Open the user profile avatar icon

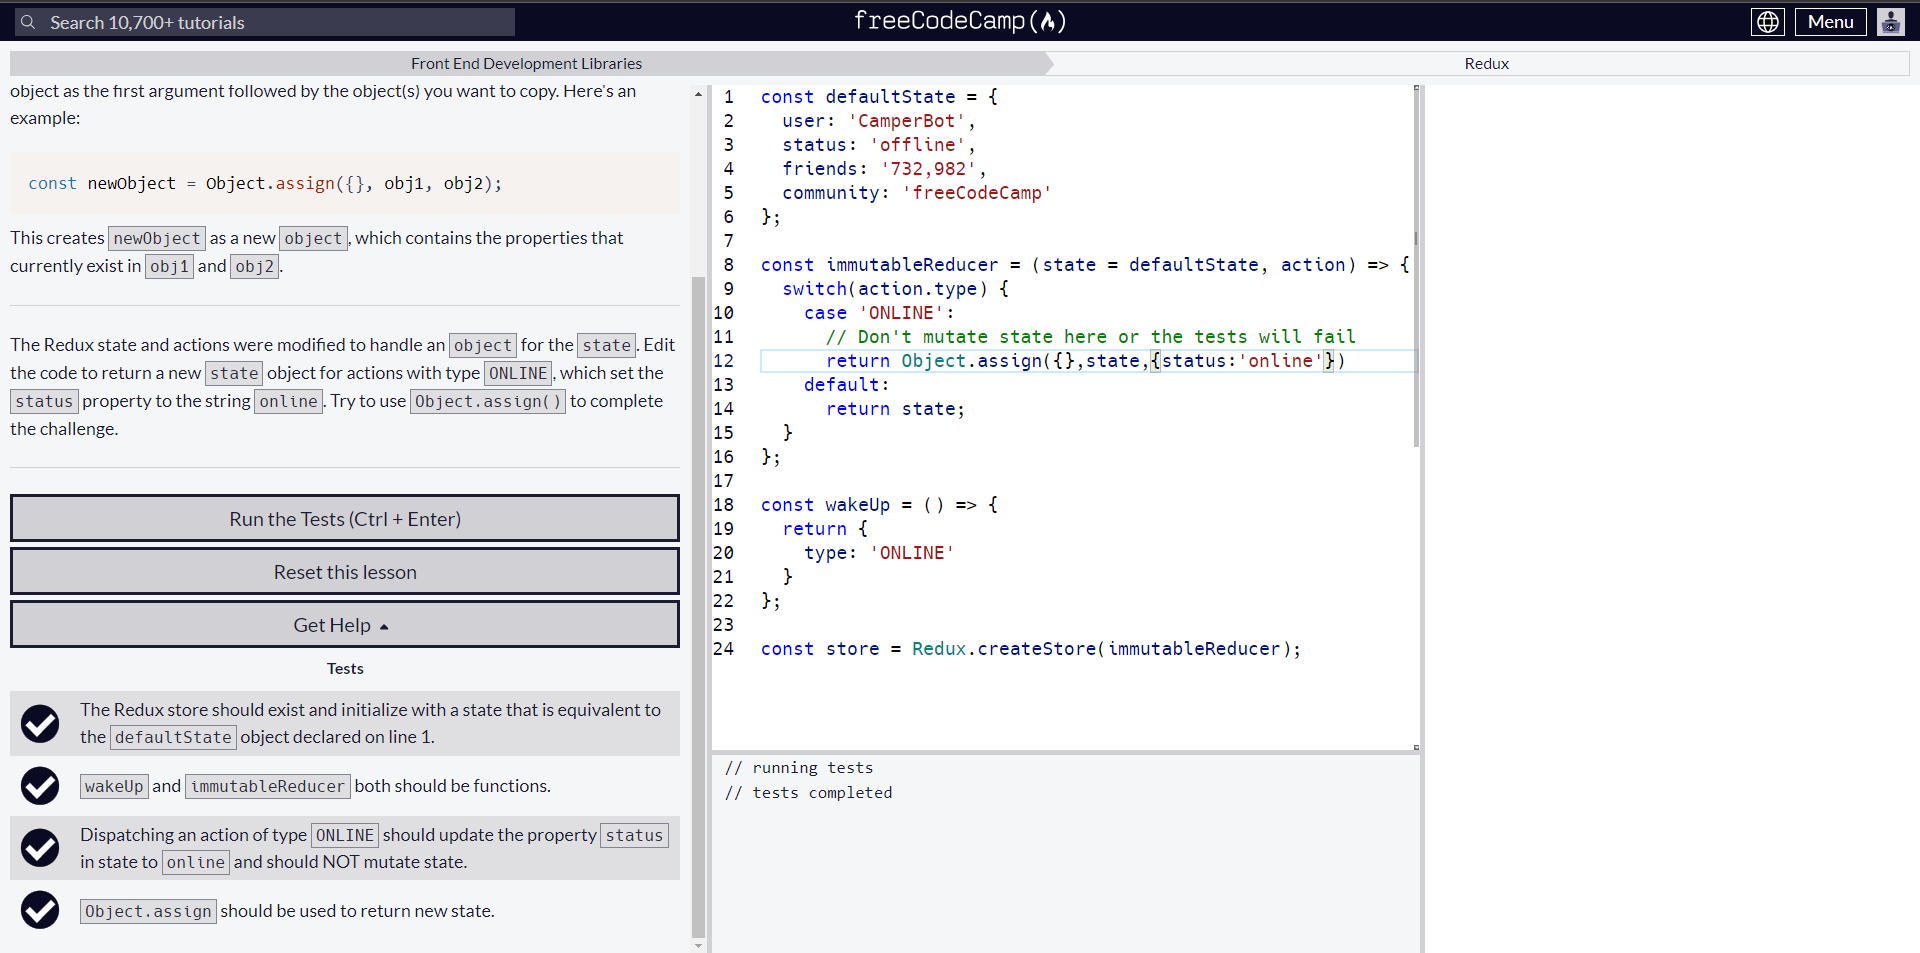[x=1890, y=22]
